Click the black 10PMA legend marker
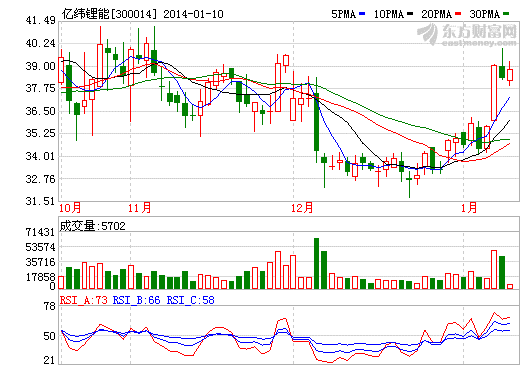Image resolution: width=520 pixels, height=365 pixels. (410, 14)
